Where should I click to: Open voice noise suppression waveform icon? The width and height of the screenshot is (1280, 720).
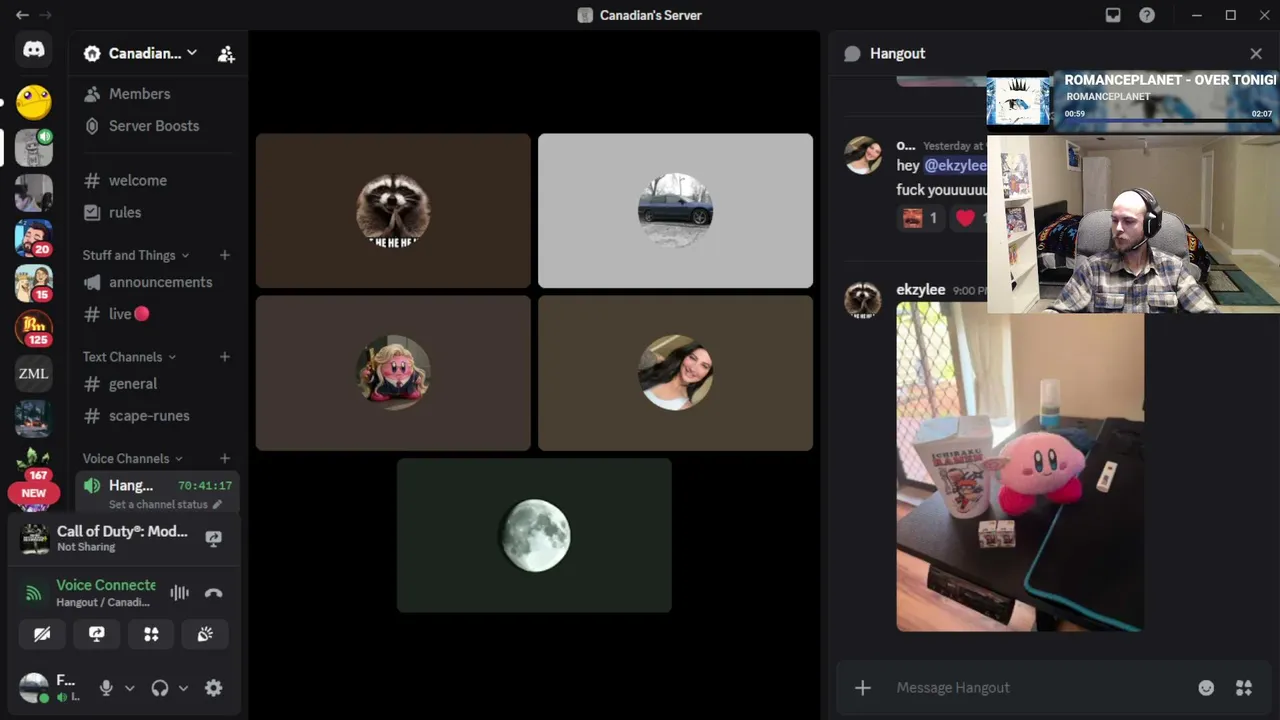pos(179,593)
